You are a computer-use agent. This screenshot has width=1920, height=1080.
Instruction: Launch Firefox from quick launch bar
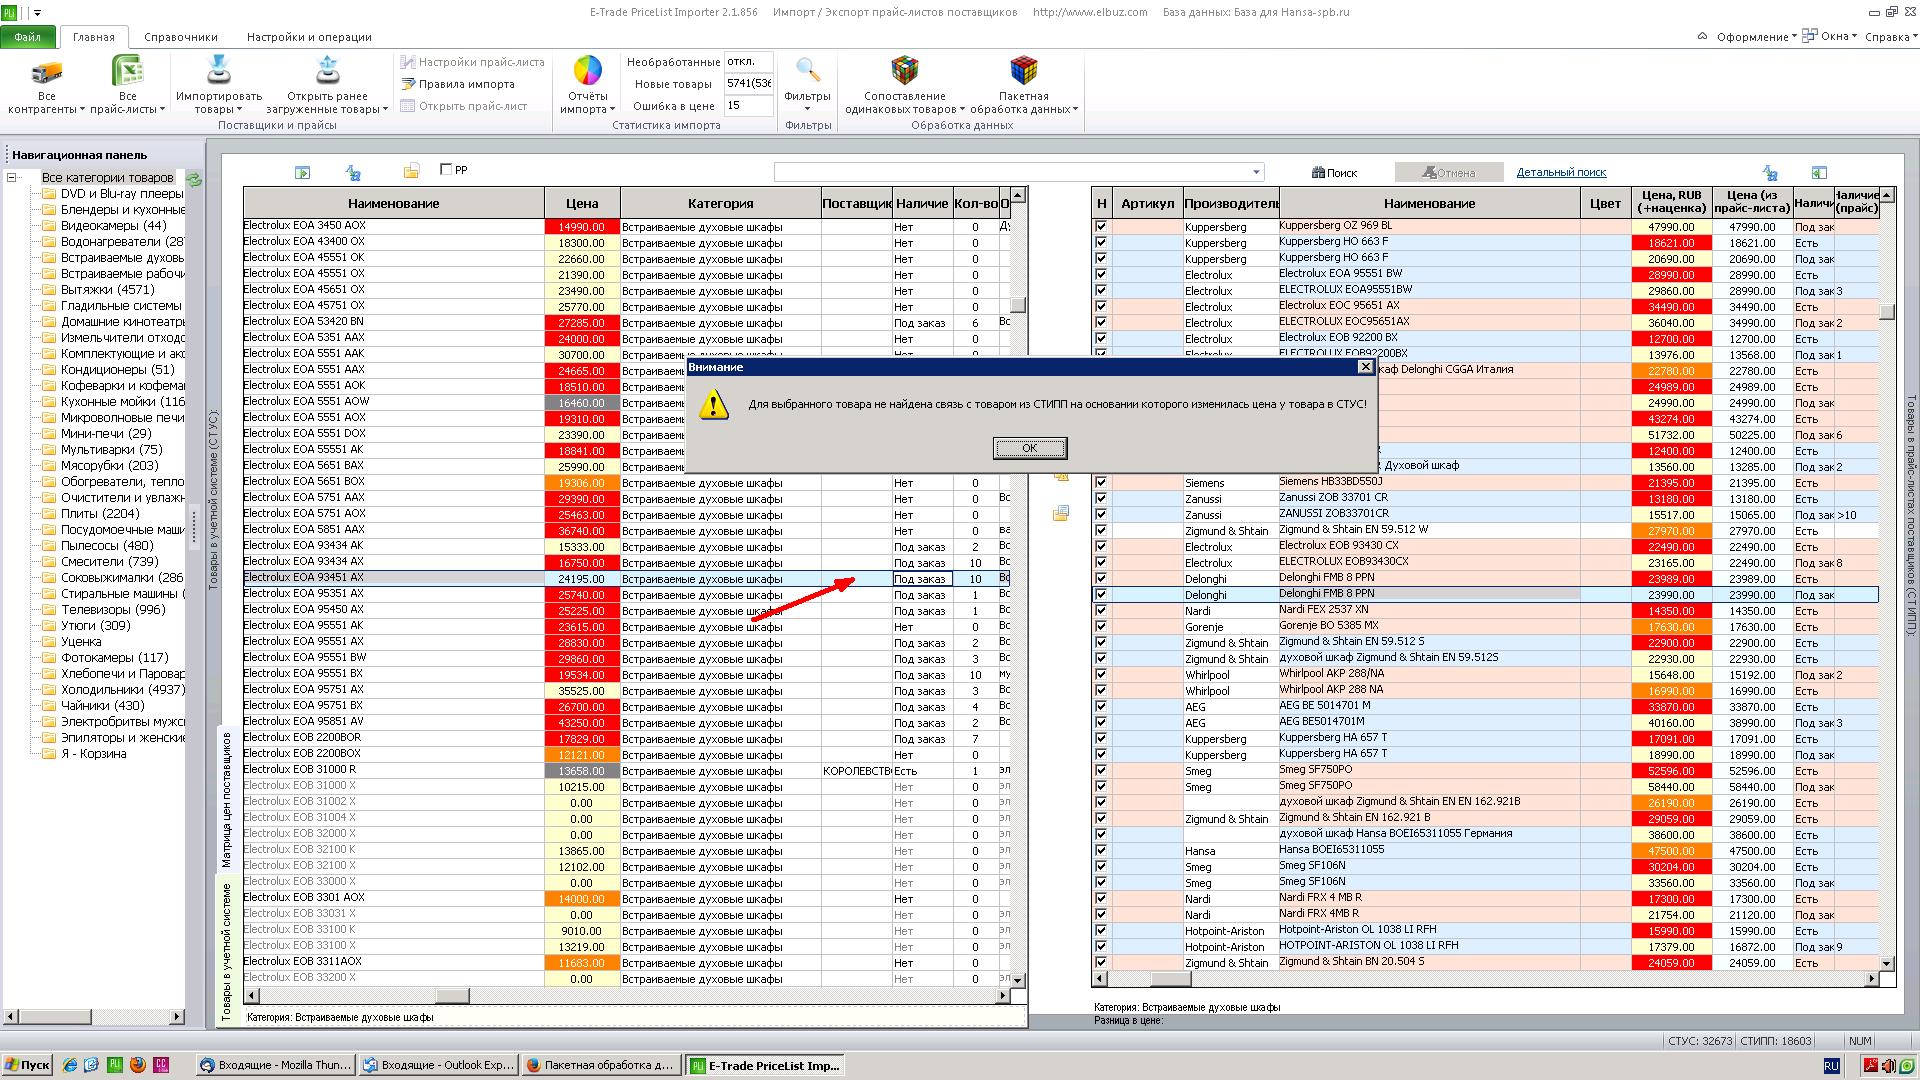tap(137, 1065)
